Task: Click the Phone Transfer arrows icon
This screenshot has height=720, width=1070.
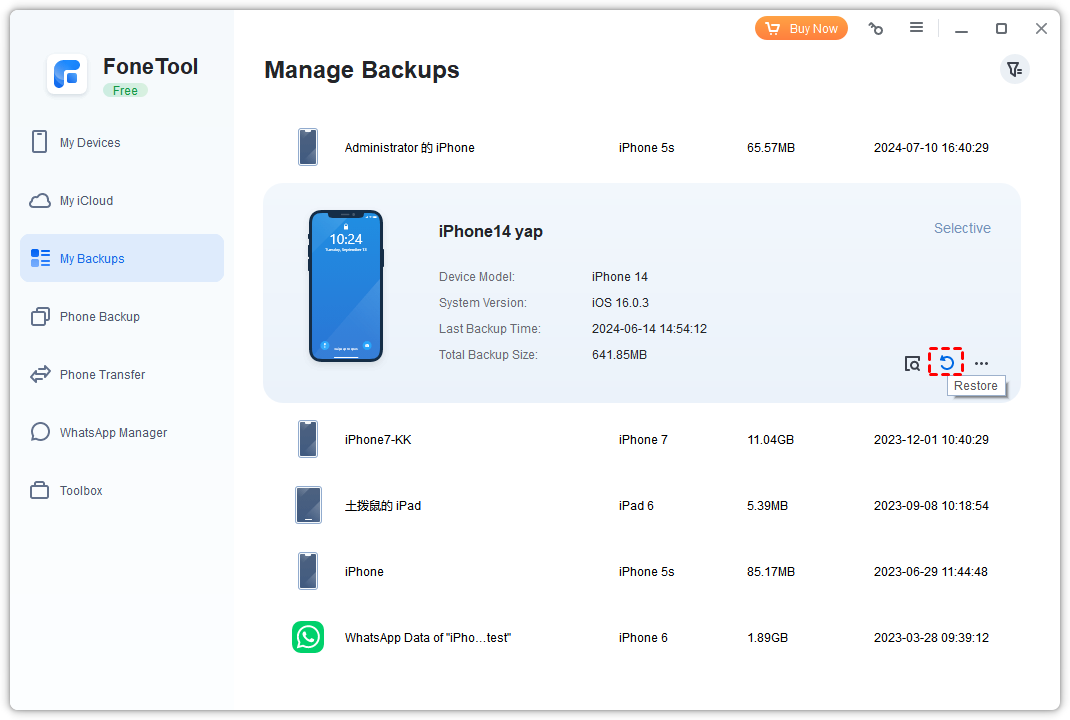Action: (x=40, y=374)
